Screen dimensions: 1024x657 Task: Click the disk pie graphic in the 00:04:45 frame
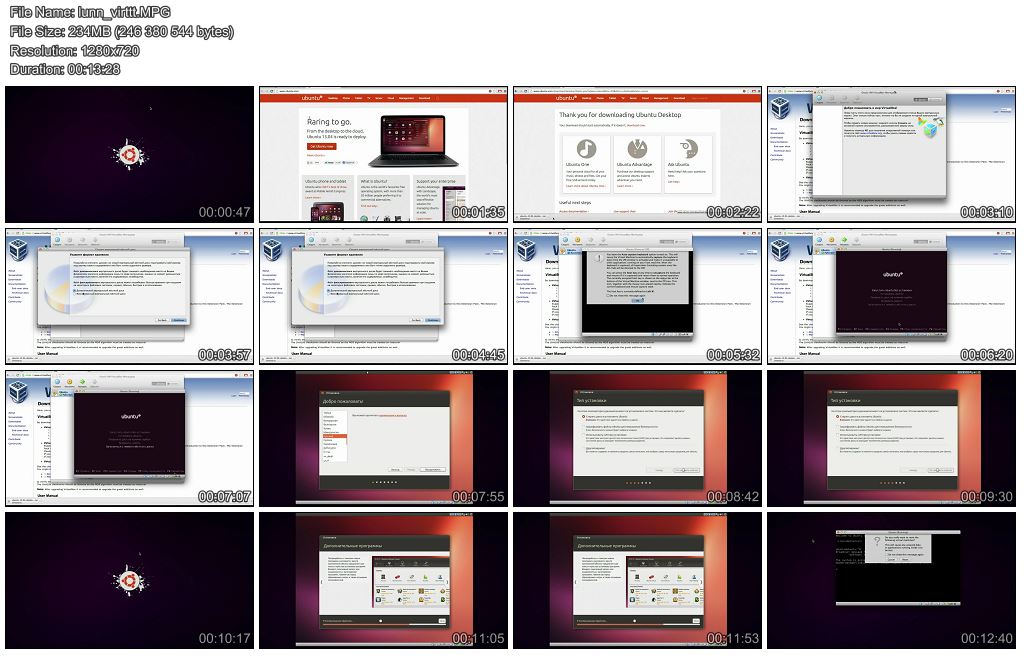[x=311, y=299]
